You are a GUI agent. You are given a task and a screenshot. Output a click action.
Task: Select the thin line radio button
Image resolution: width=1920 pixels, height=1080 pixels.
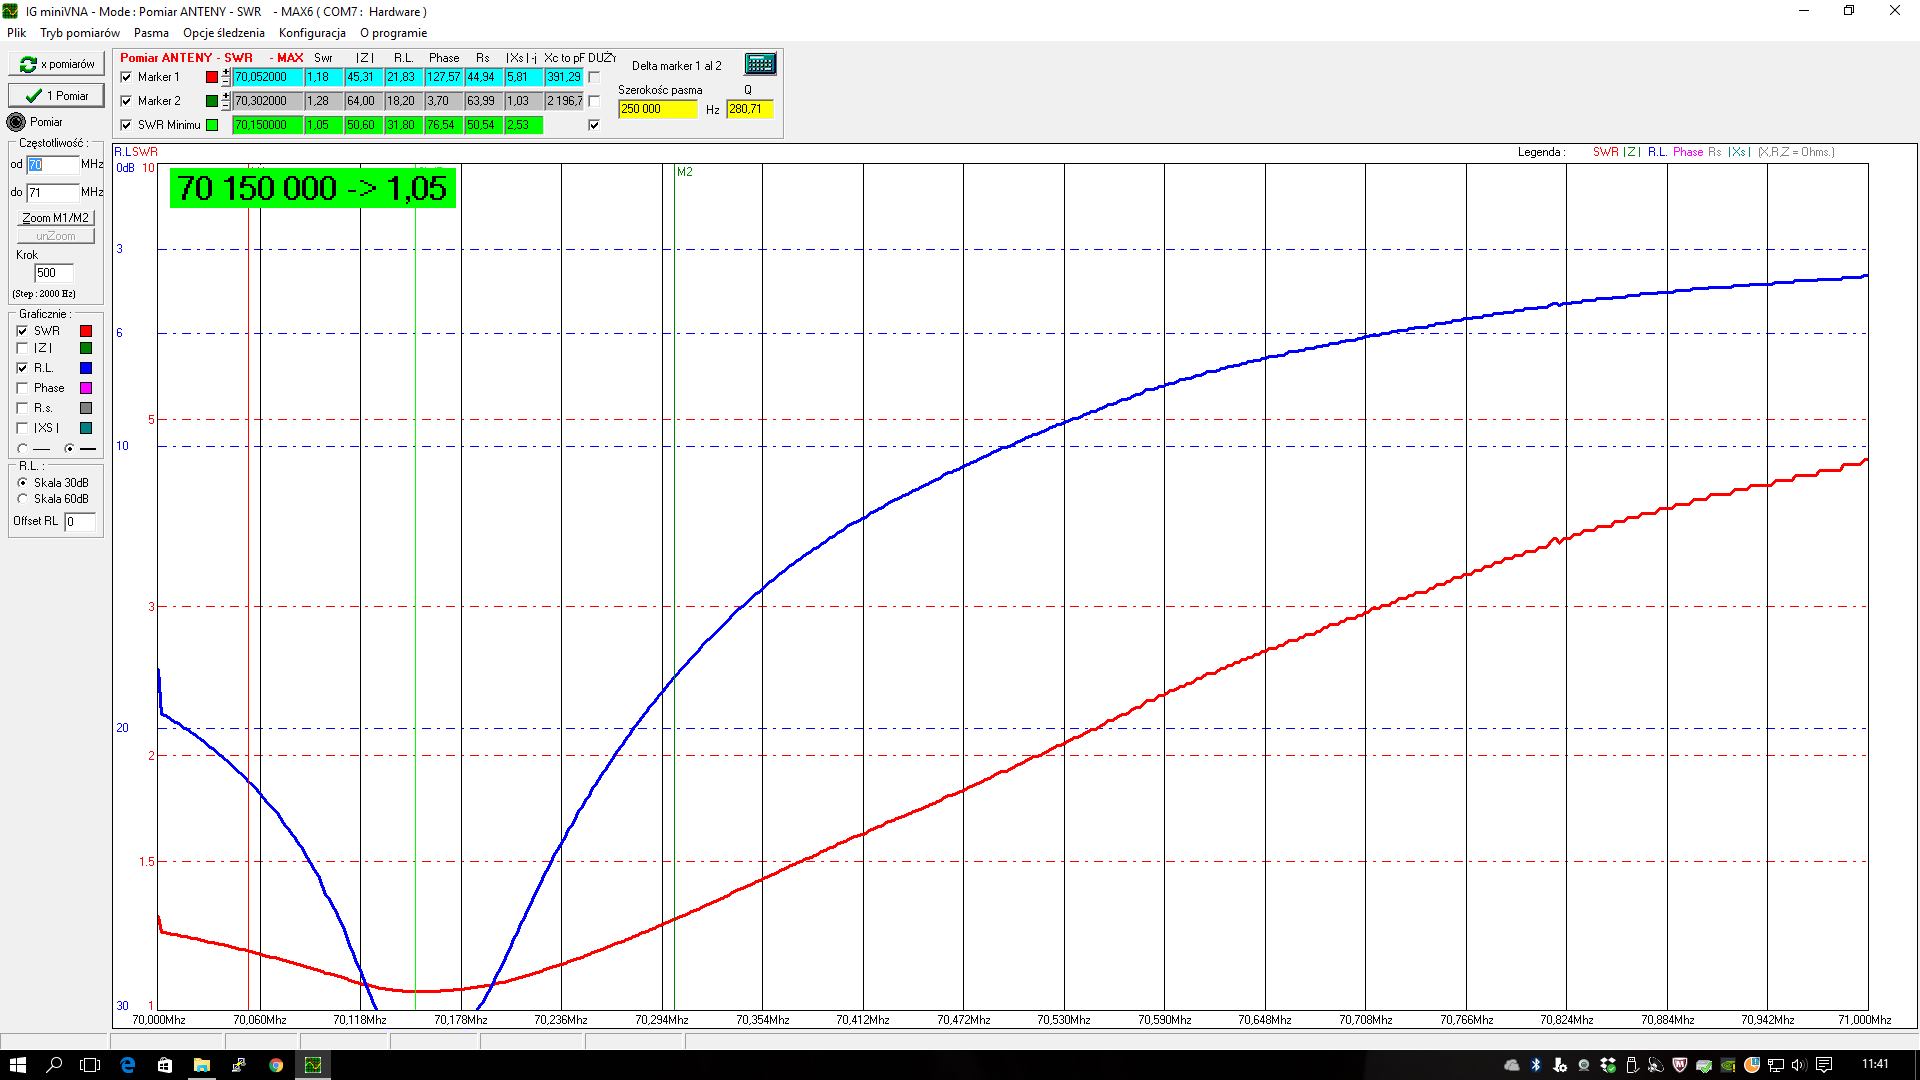tap(22, 449)
